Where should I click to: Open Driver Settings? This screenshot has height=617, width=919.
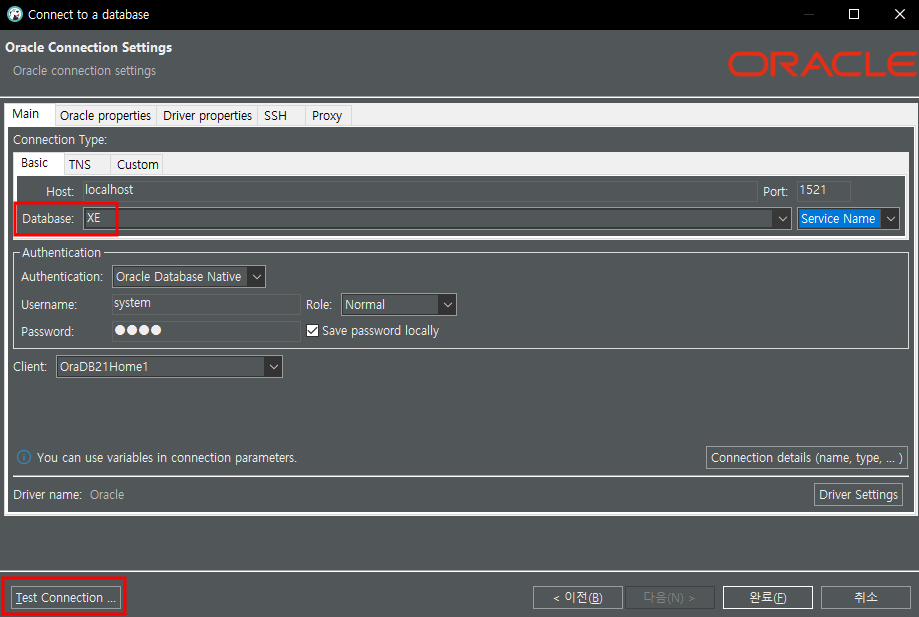[858, 495]
